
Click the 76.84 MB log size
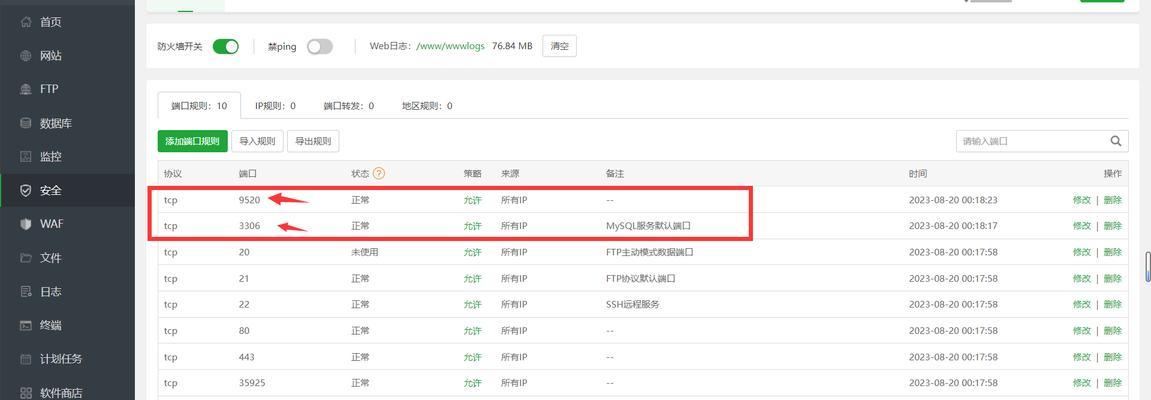512,46
